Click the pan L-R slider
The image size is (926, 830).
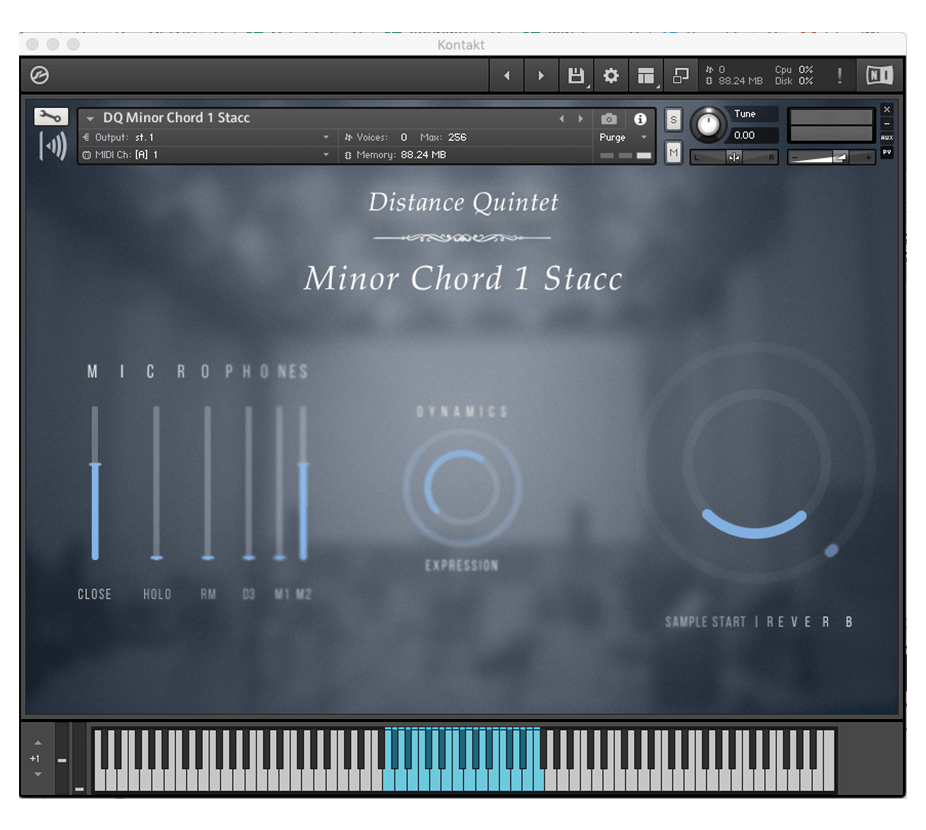[734, 157]
